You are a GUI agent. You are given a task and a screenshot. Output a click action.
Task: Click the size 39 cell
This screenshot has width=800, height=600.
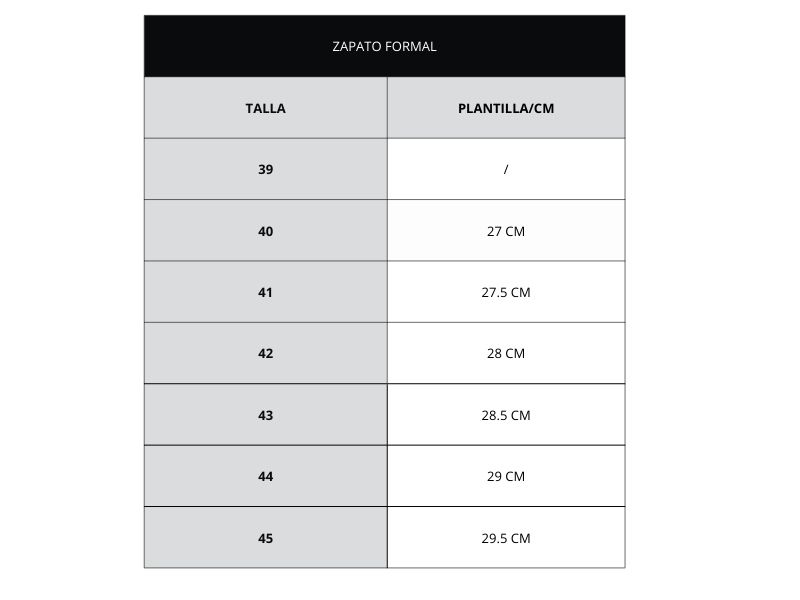click(265, 169)
